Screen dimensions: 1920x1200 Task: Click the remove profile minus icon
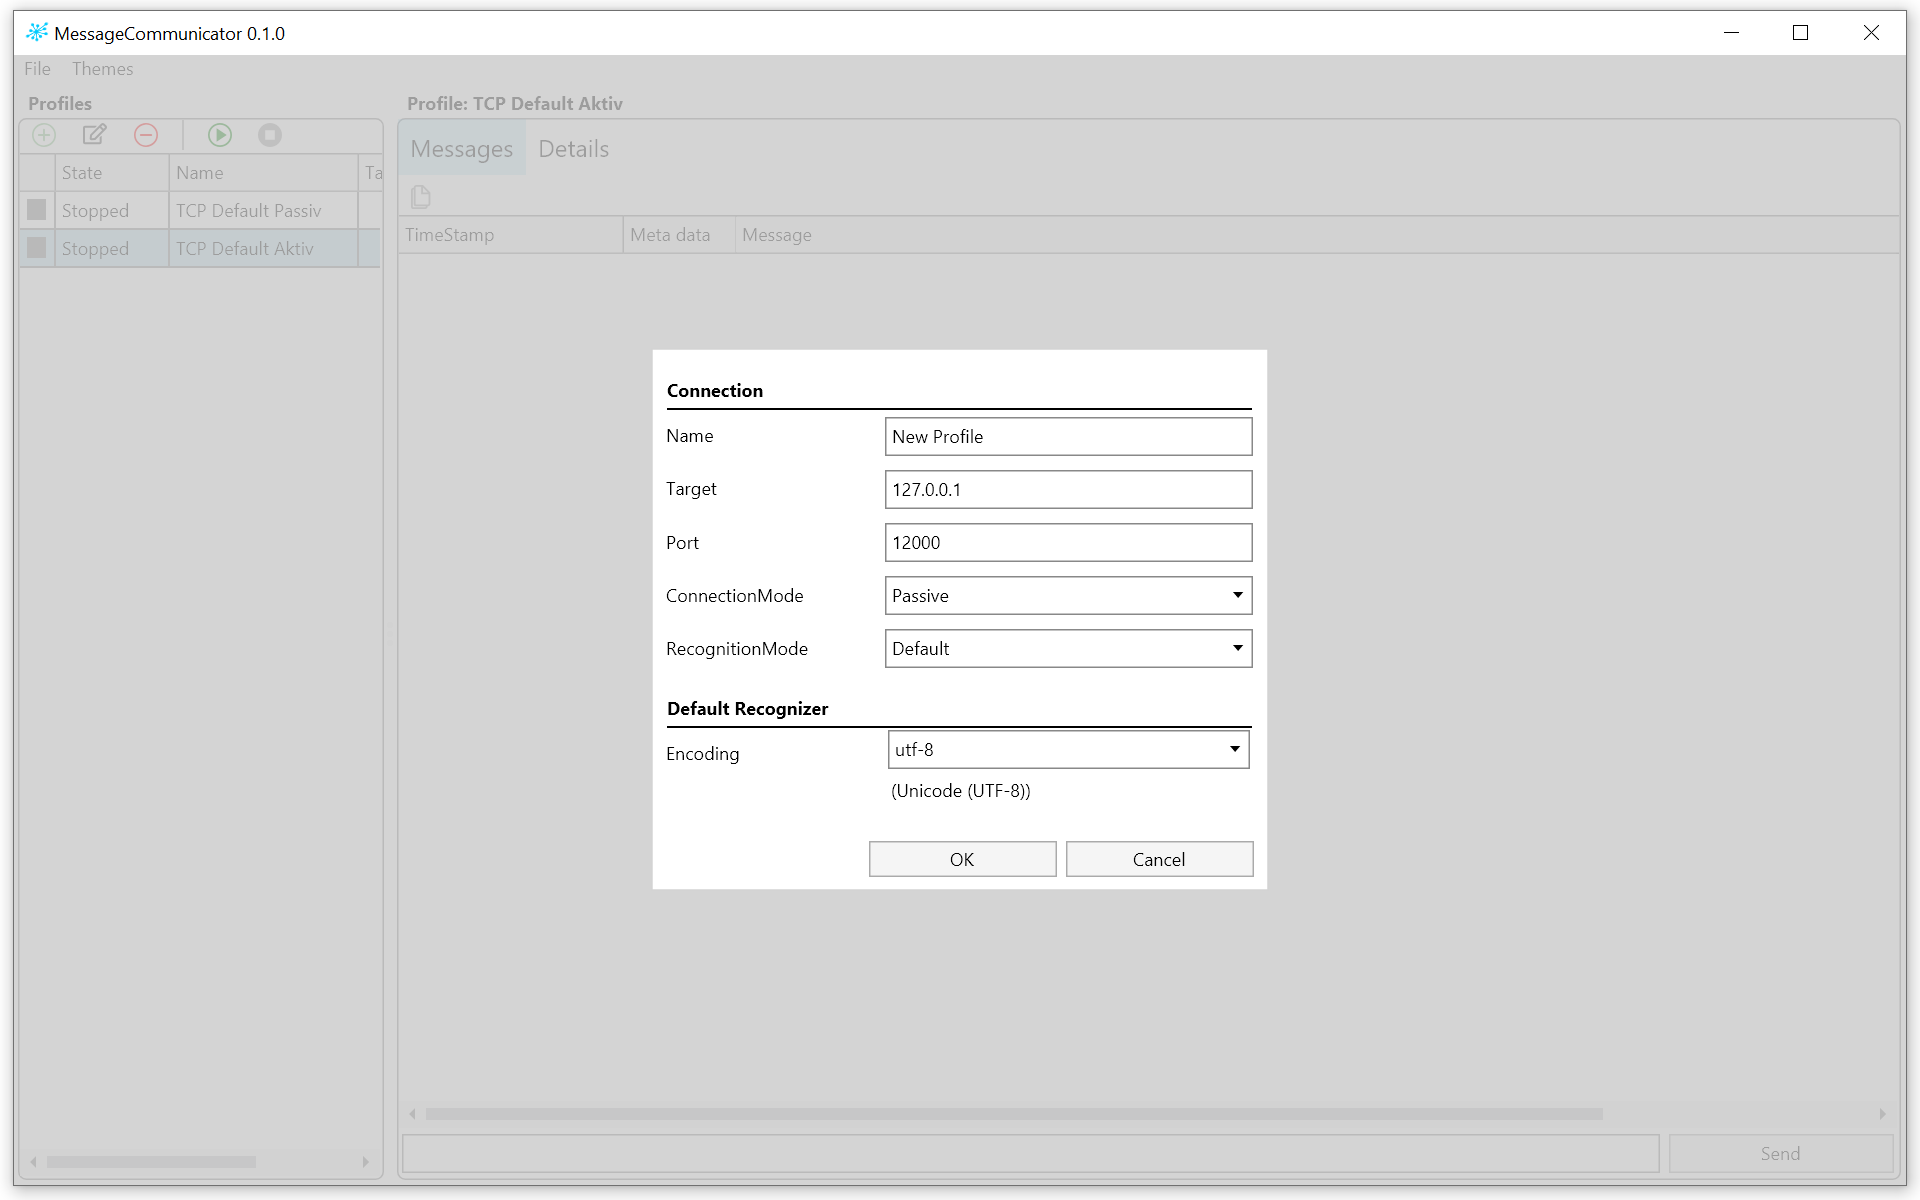click(146, 135)
